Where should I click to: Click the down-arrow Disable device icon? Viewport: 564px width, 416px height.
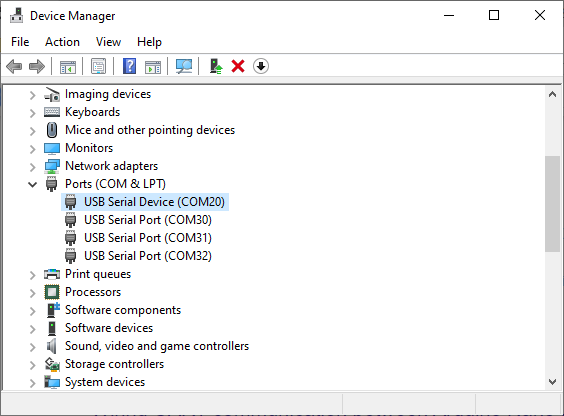(261, 67)
